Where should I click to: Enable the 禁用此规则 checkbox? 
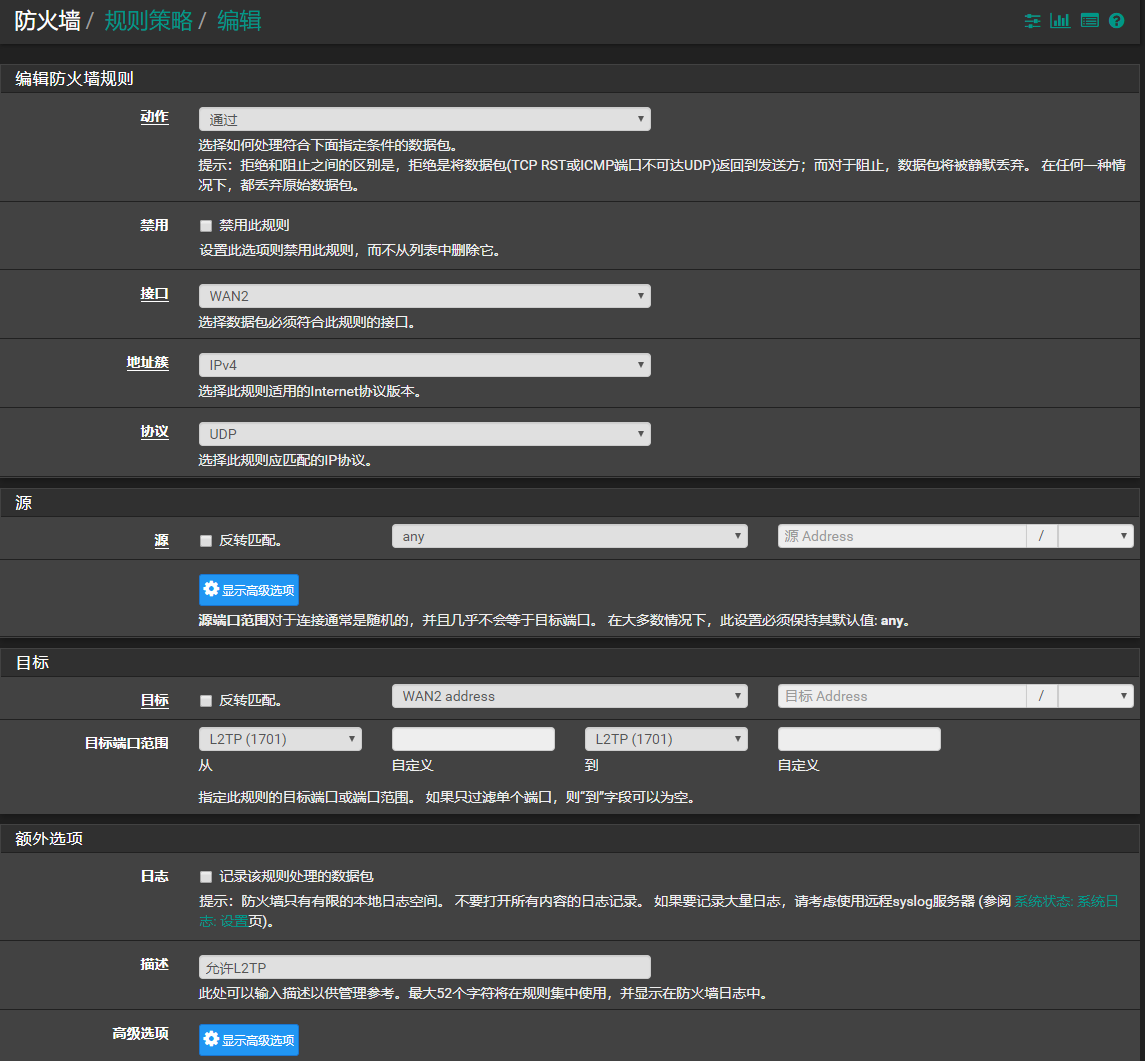[x=206, y=226]
